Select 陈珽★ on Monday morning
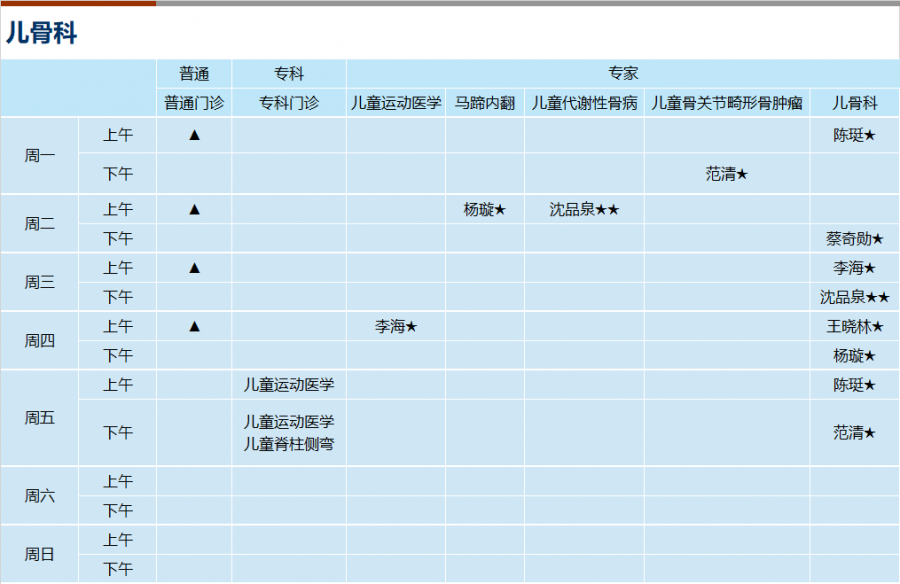Screen dimensions: 900x584 pos(854,135)
